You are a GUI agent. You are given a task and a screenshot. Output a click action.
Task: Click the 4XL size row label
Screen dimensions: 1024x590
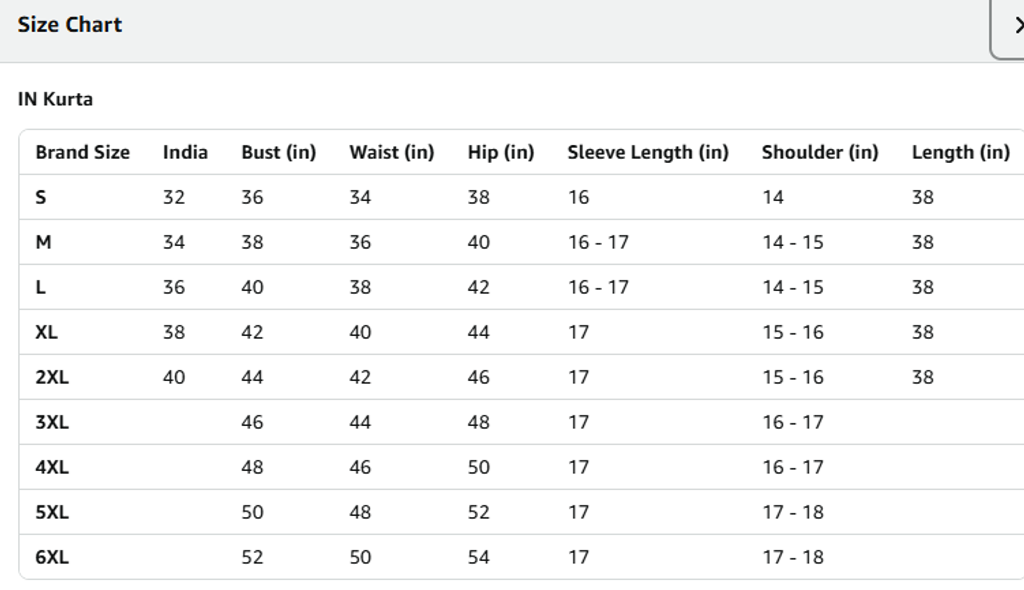(x=52, y=467)
